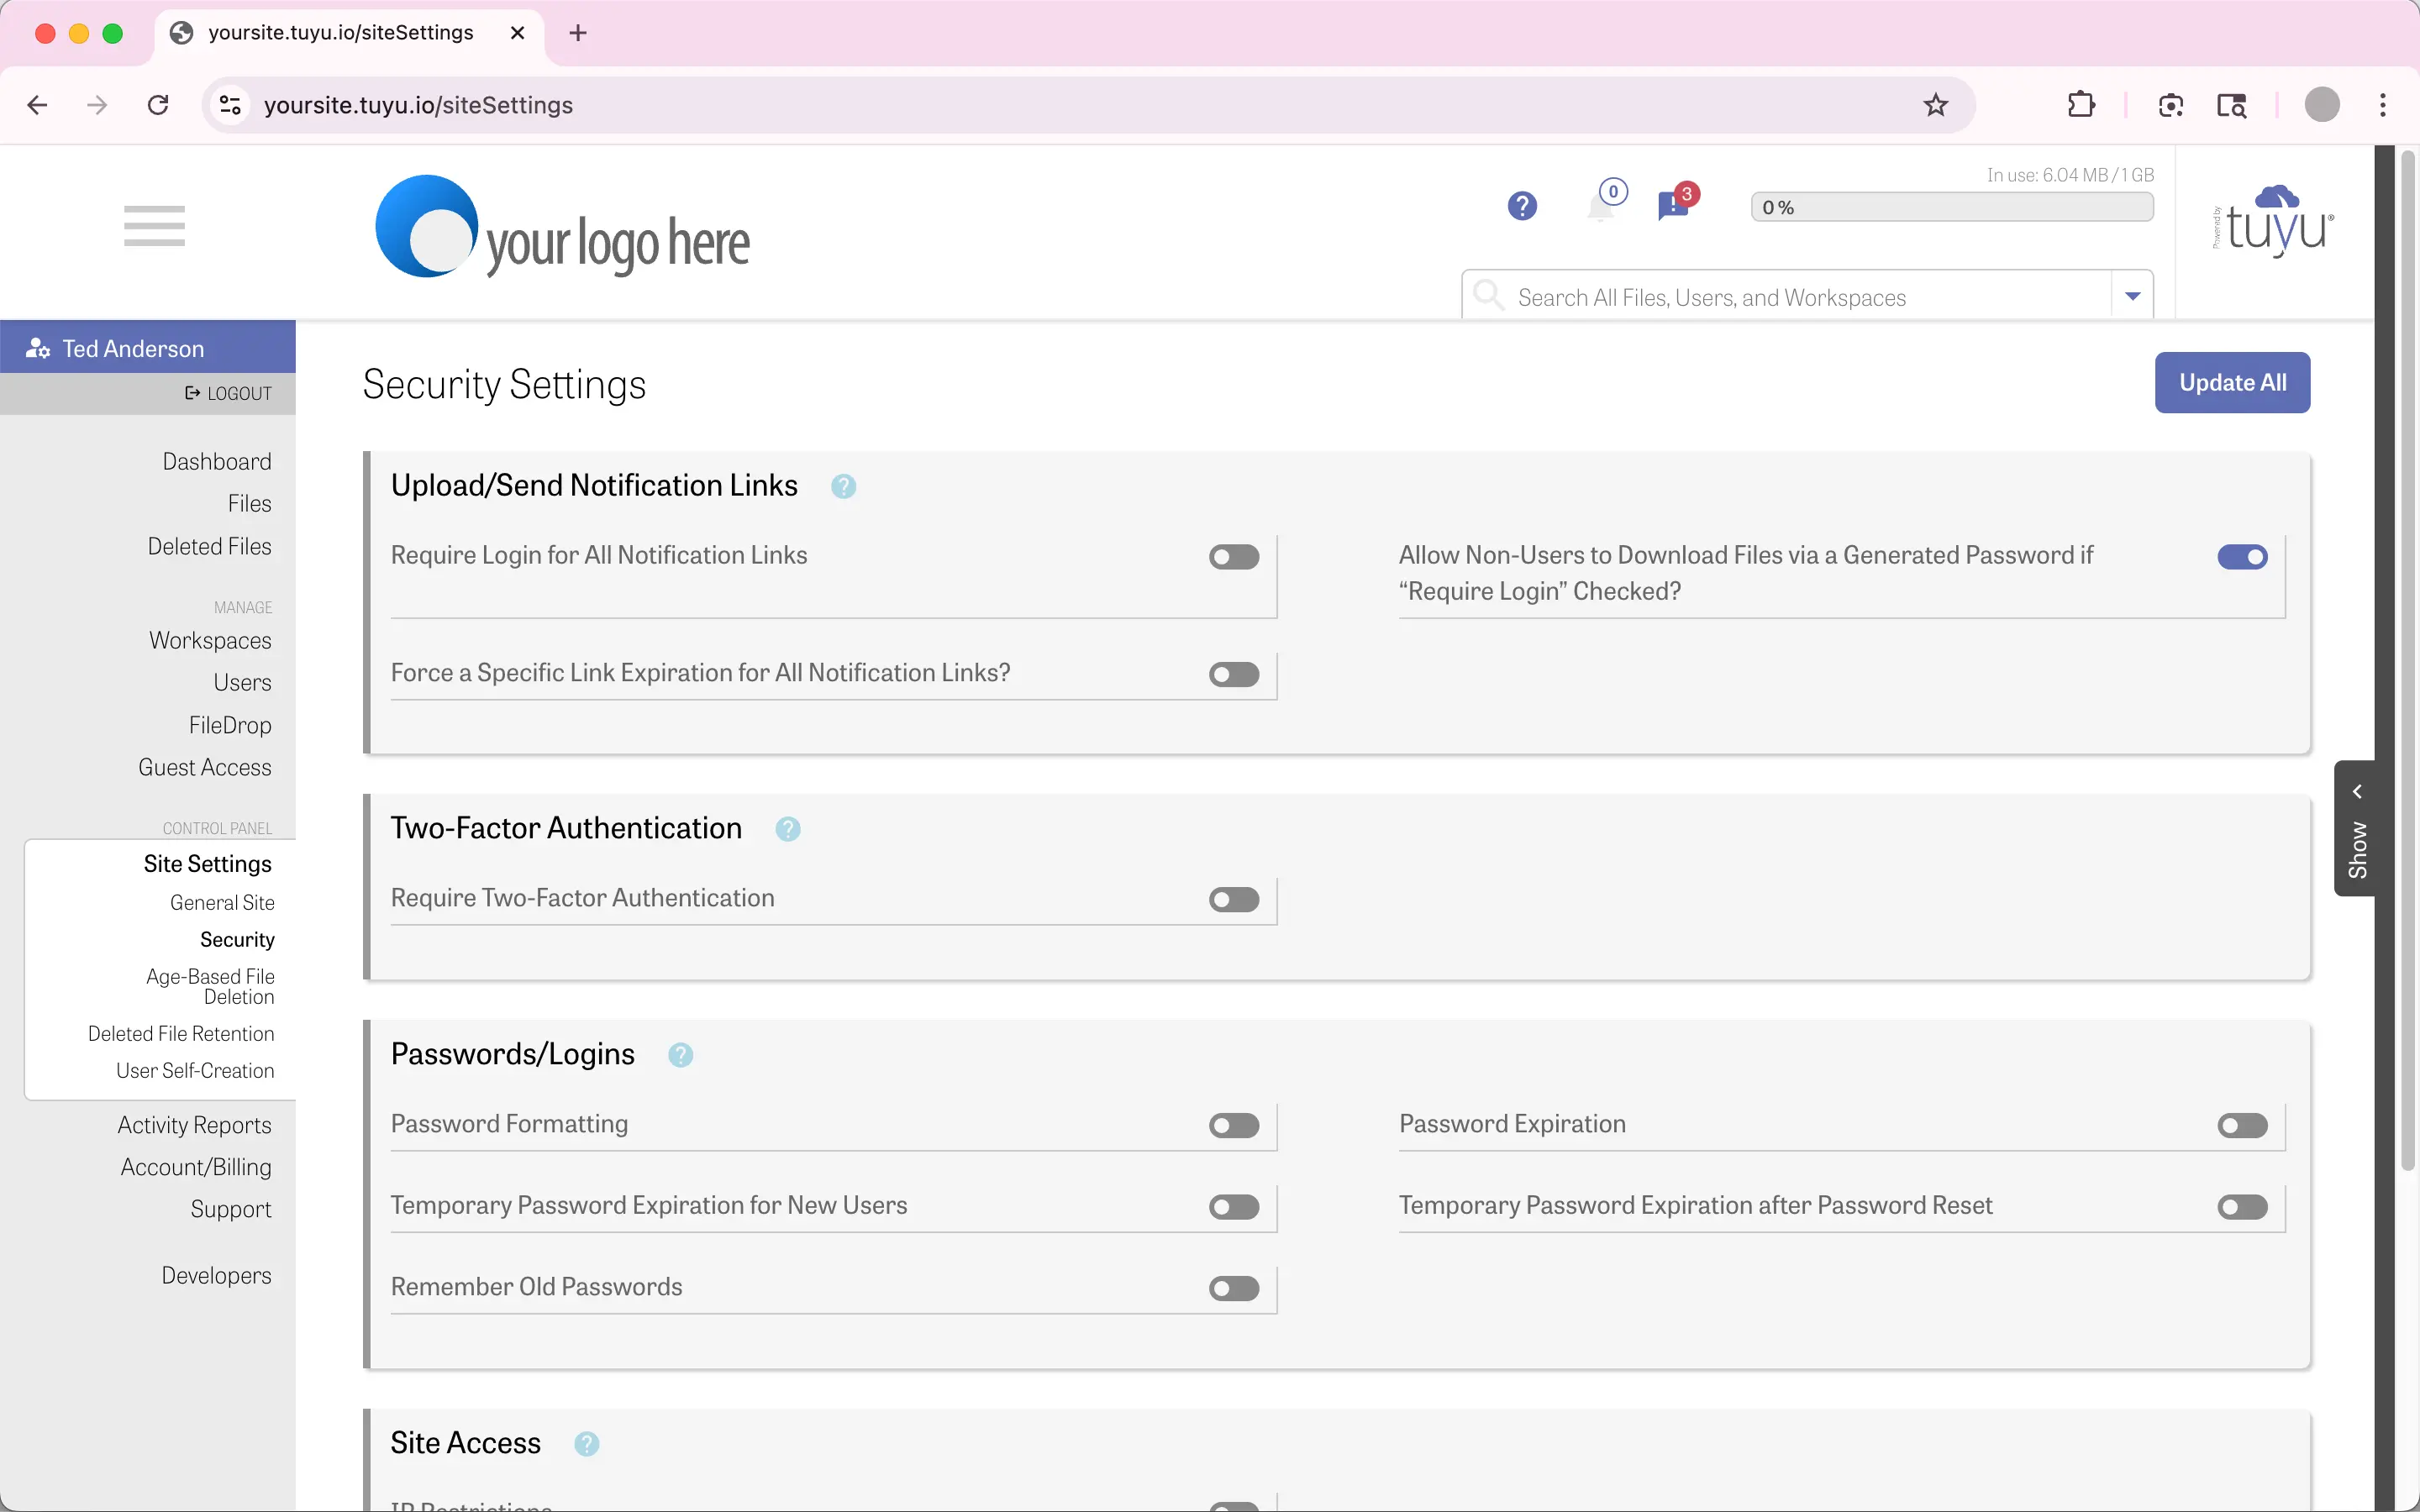Screen dimensions: 2420x1512
Task: Click the storage usage progress bar
Action: (1952, 207)
